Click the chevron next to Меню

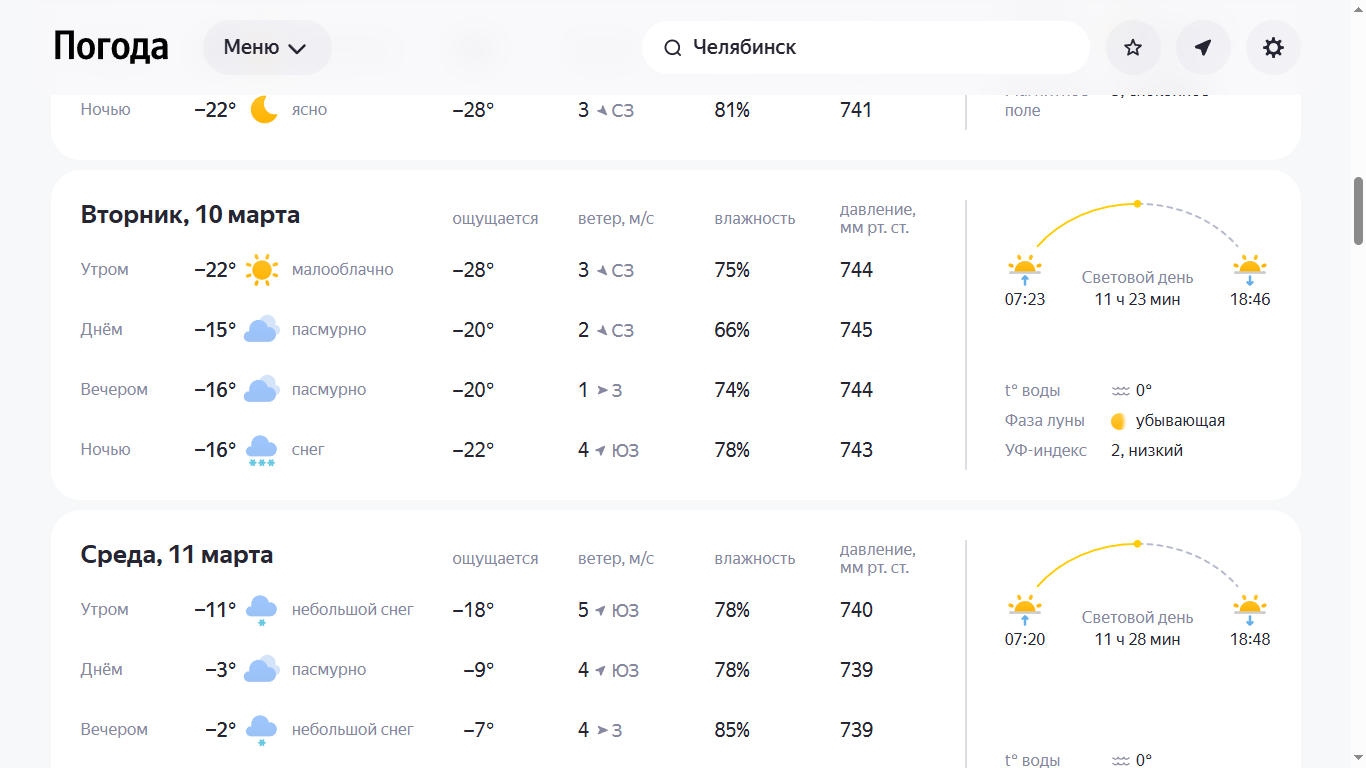[297, 48]
